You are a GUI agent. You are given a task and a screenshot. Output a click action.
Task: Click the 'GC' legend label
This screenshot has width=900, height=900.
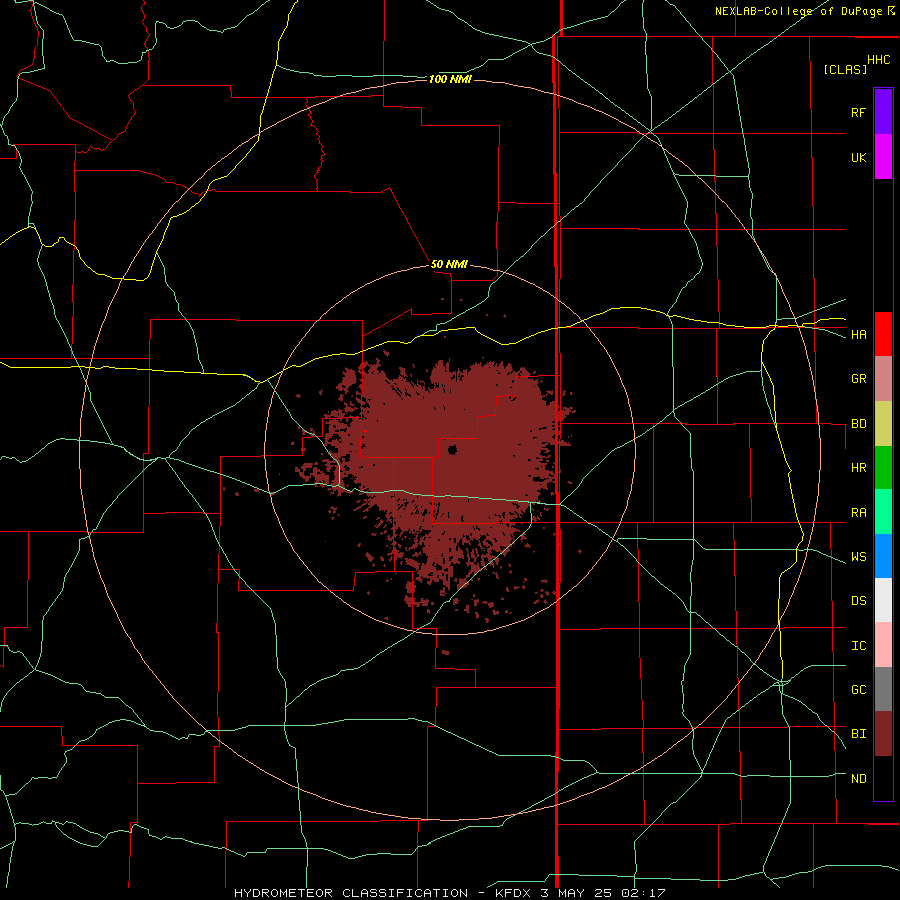point(858,690)
